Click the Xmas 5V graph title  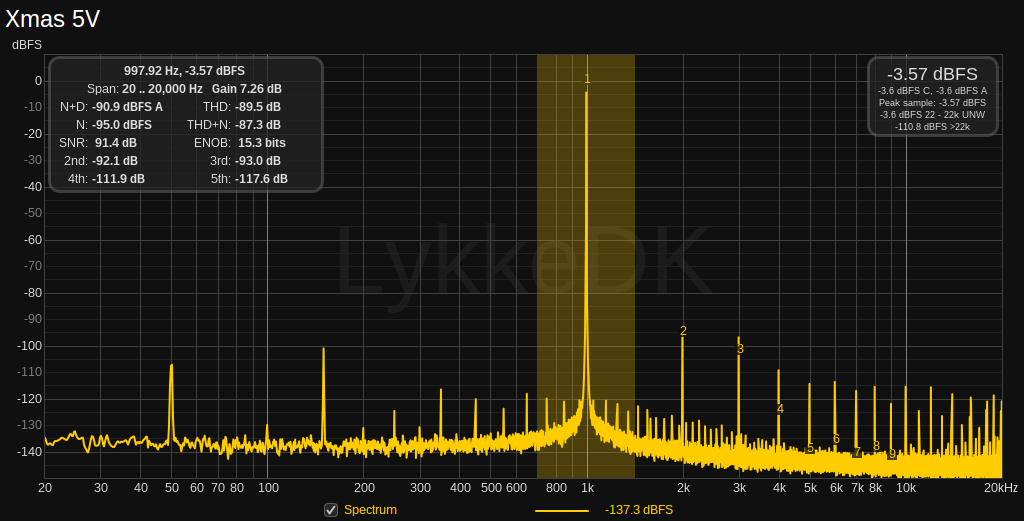coord(52,19)
